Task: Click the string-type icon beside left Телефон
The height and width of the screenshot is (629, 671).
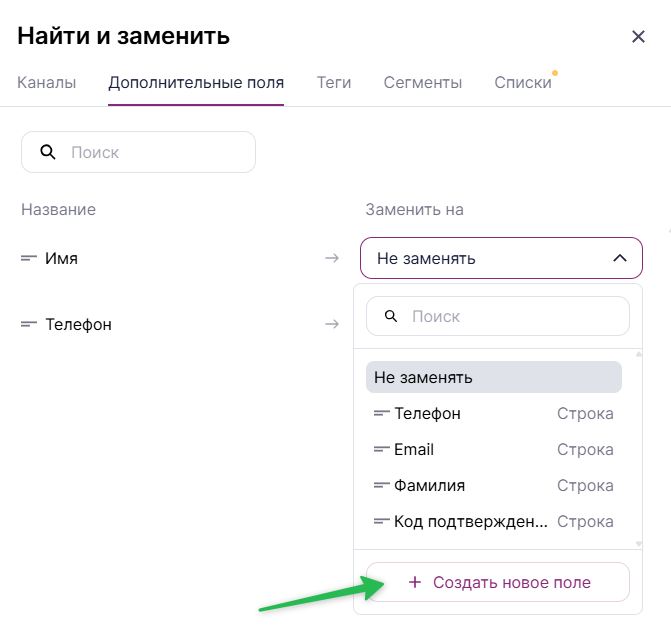Action: click(29, 324)
